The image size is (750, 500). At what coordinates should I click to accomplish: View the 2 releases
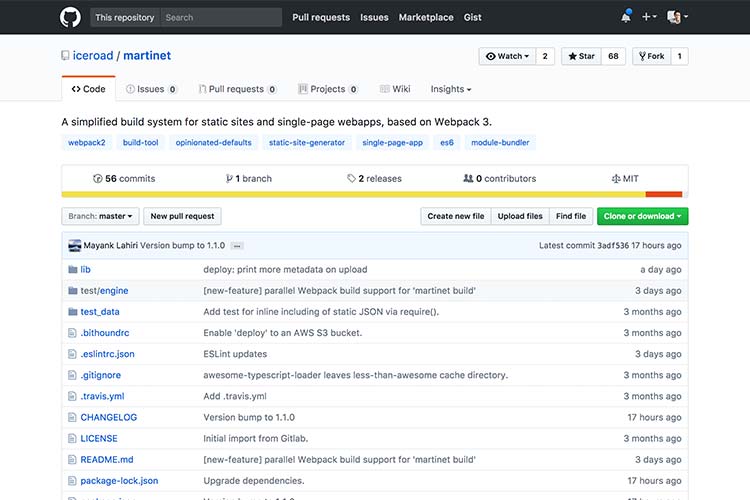[375, 178]
